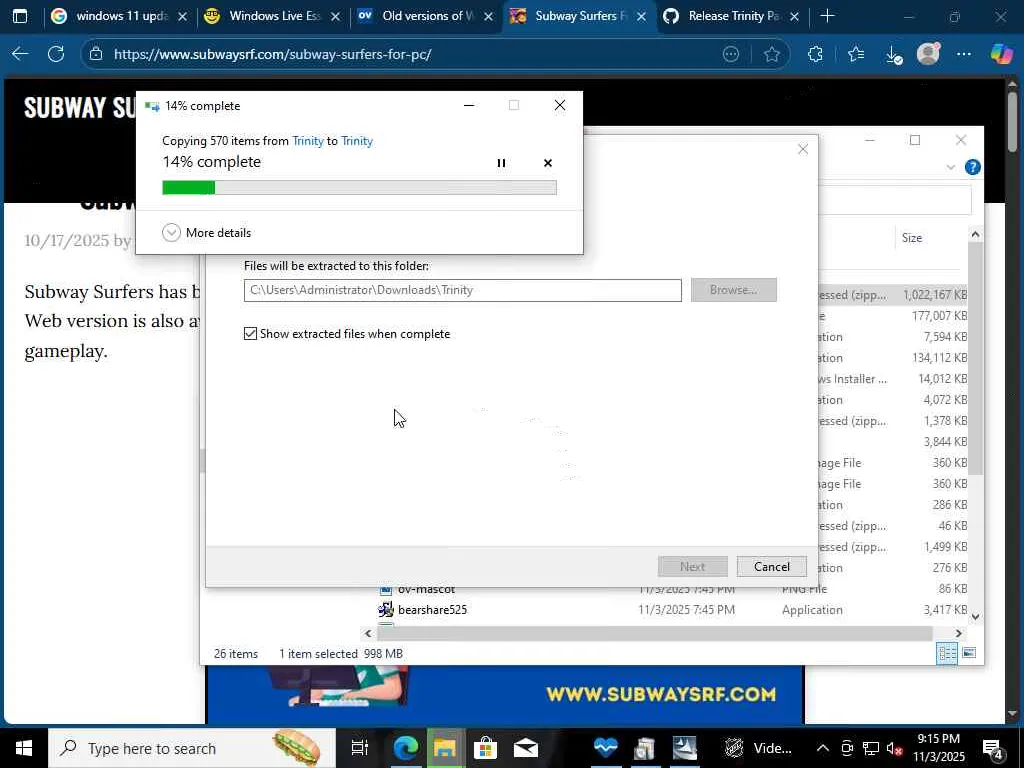Uncheck Show extracted files when complete

(251, 334)
